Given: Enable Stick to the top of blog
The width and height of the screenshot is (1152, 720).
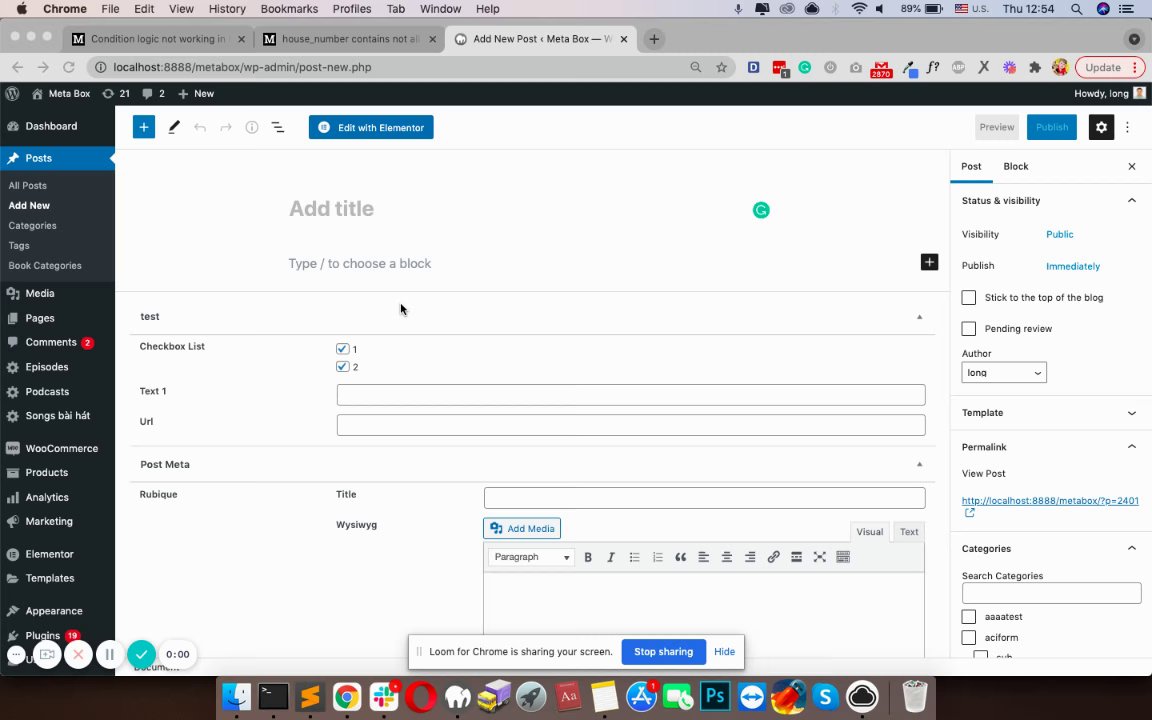Looking at the screenshot, I should tap(968, 298).
